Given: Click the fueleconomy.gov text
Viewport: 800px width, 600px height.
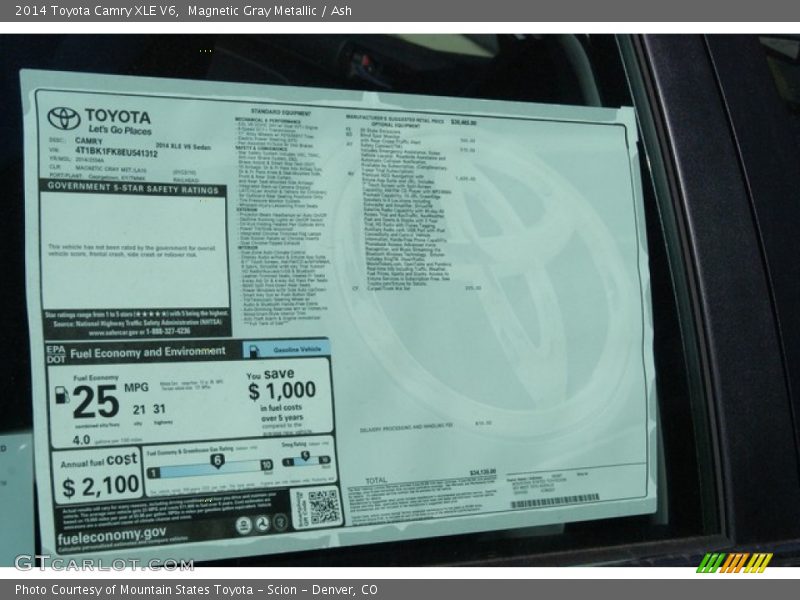Looking at the screenshot, I should click(x=112, y=536).
